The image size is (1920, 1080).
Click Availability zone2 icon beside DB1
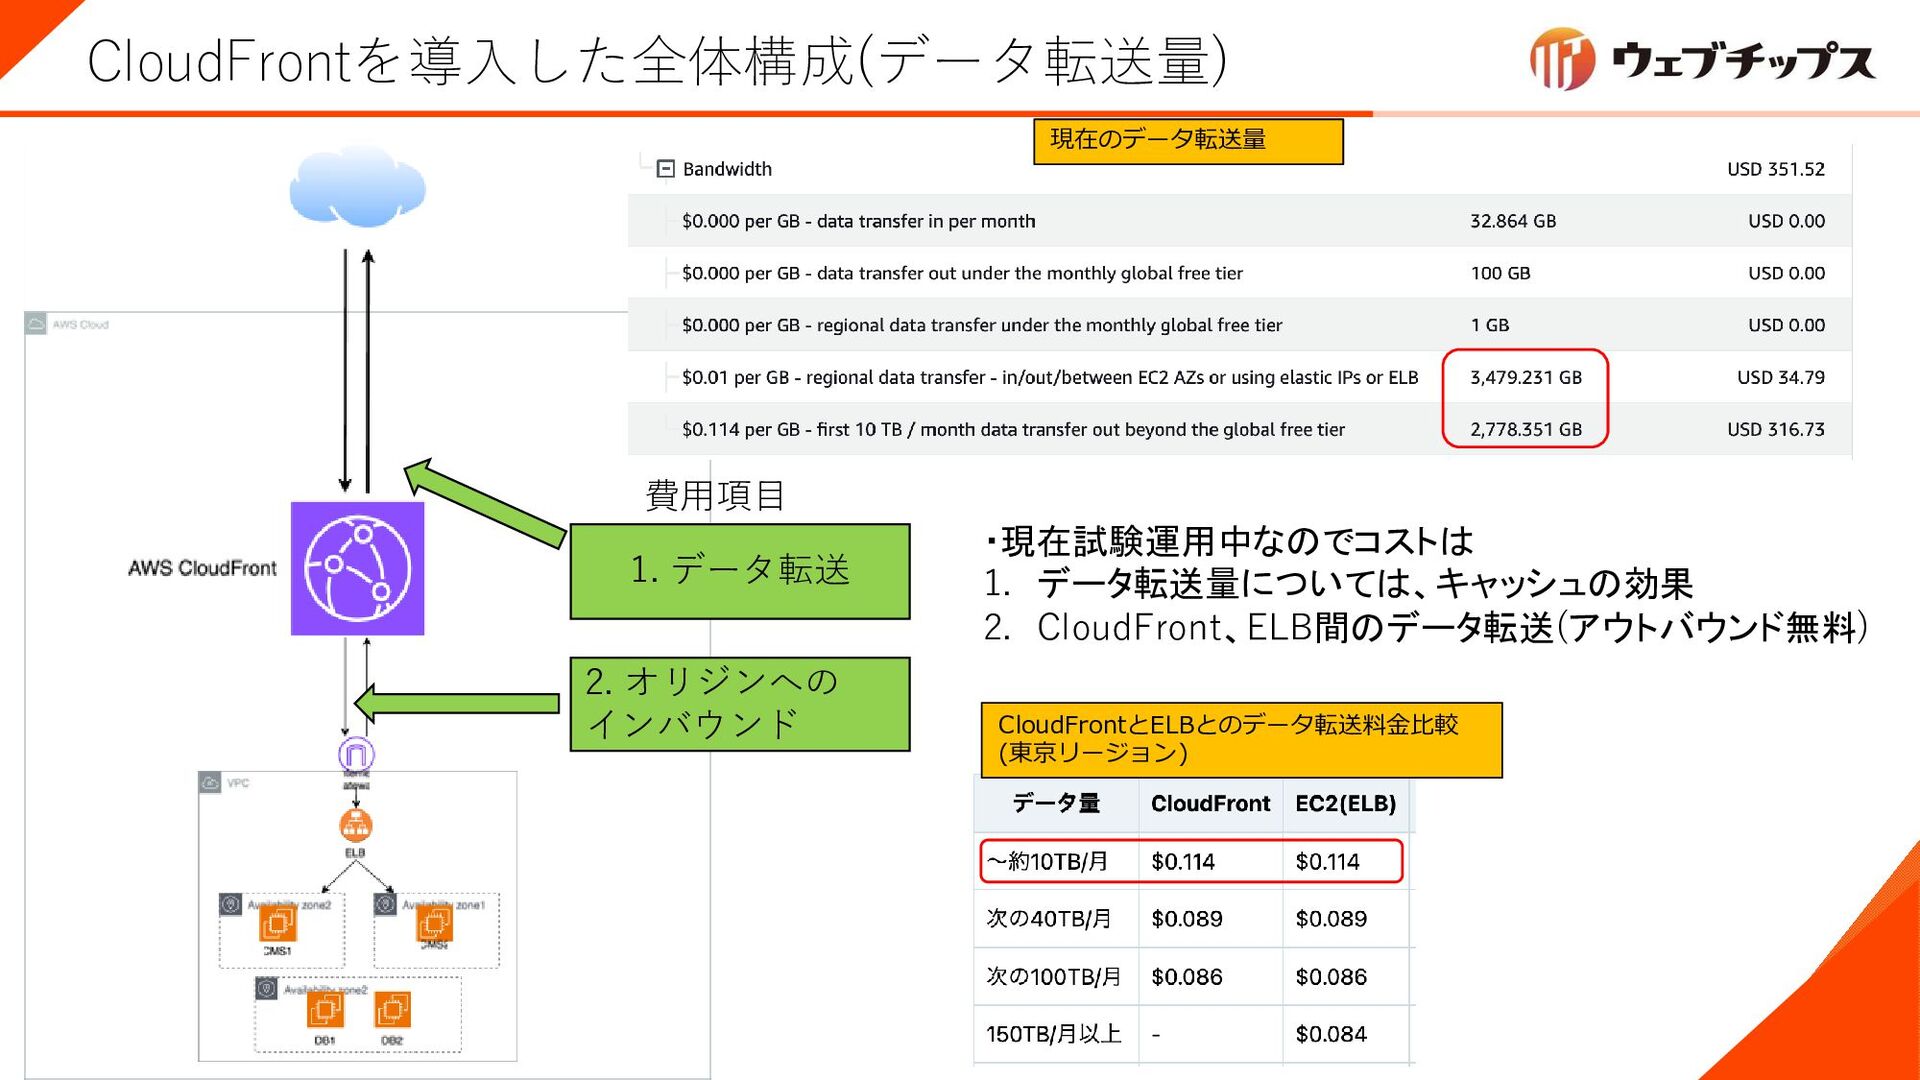click(x=266, y=989)
